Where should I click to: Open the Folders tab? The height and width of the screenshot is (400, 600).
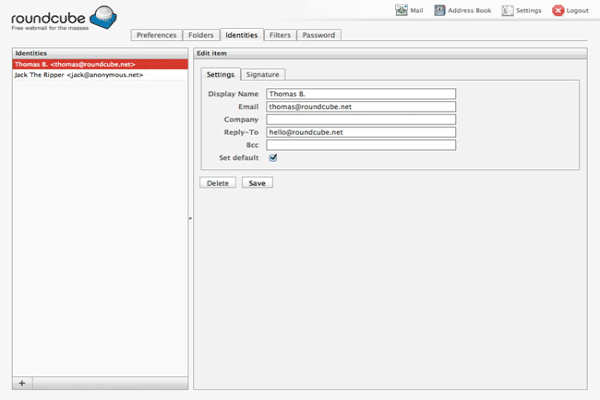(201, 35)
